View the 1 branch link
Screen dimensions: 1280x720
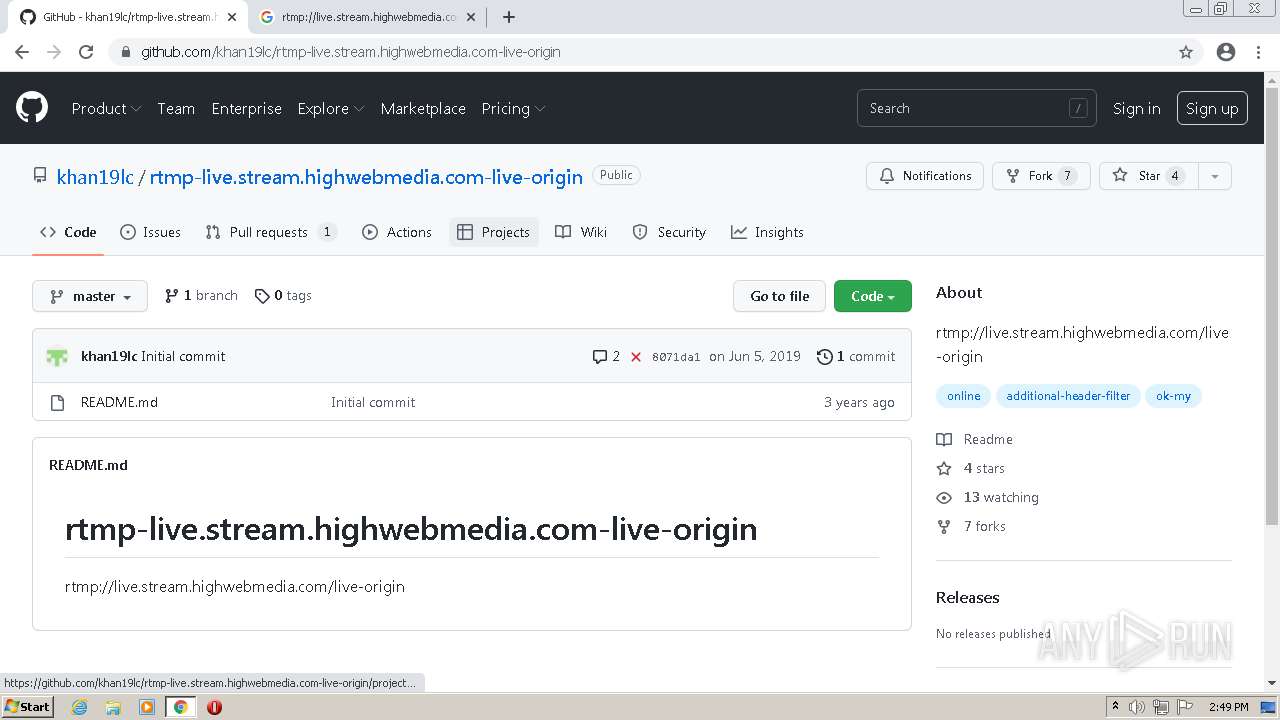pos(201,295)
